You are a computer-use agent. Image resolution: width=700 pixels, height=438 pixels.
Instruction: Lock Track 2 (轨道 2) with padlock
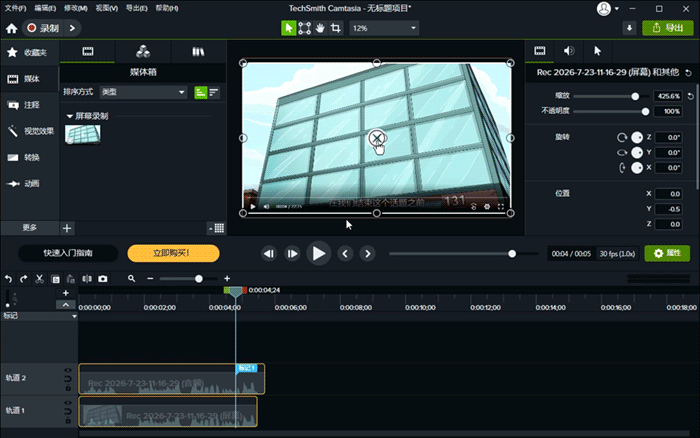point(68,388)
